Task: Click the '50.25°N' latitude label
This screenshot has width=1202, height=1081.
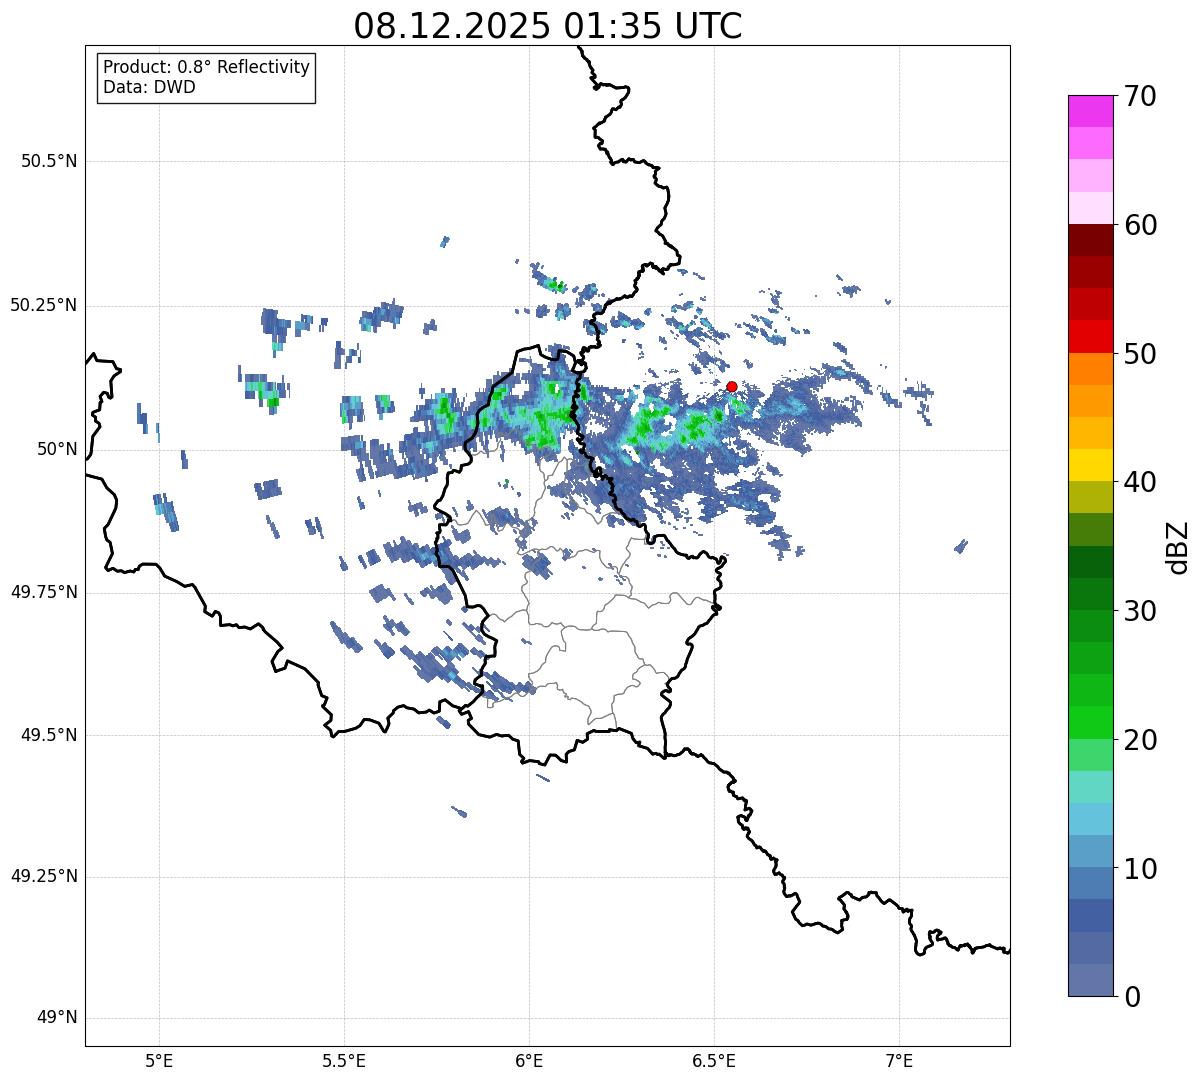Action: (44, 305)
